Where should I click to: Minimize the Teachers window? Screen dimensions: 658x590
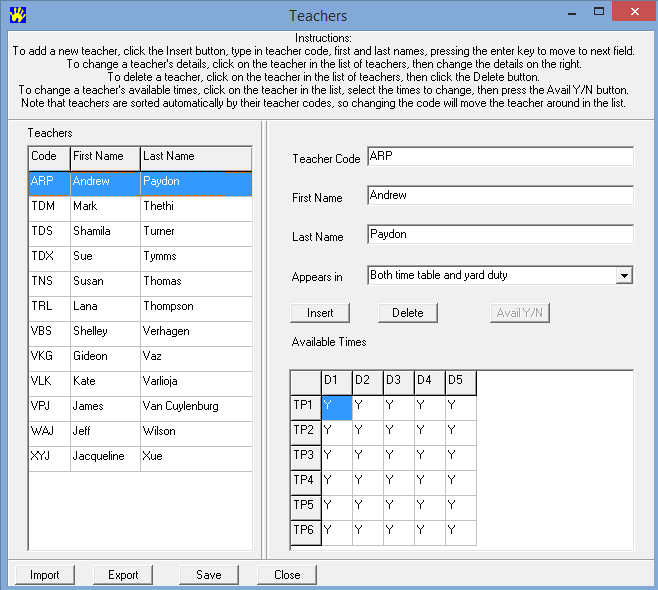(572, 13)
